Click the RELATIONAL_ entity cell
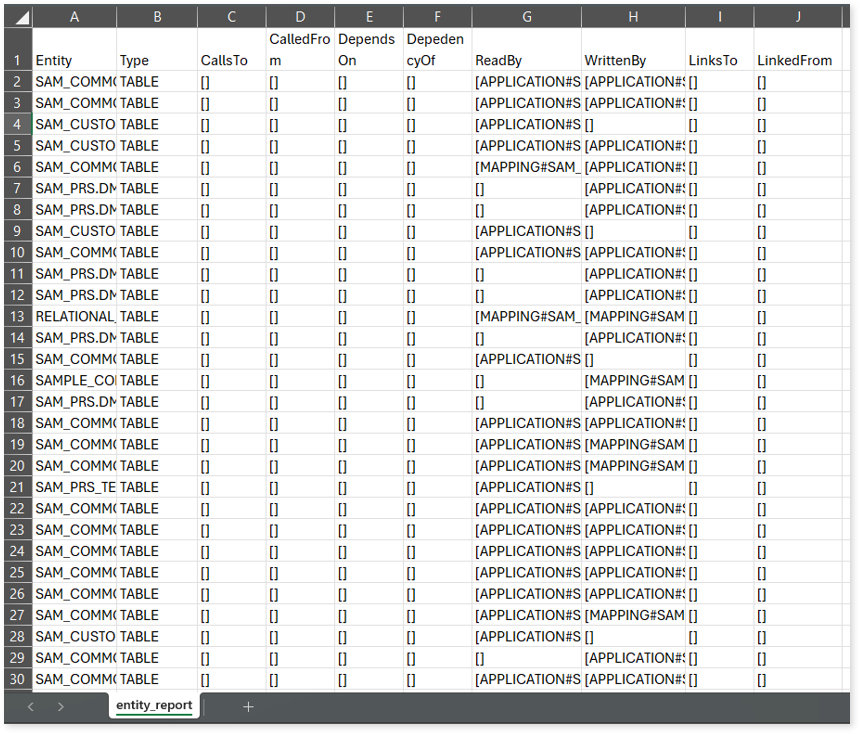The width and height of the screenshot is (860, 734). pyautogui.click(x=74, y=316)
